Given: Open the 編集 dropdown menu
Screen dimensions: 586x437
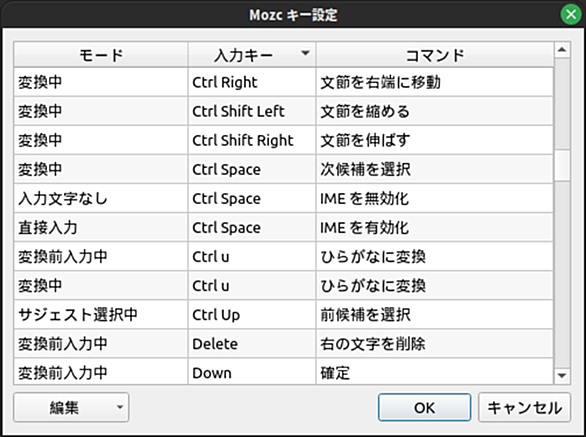Looking at the screenshot, I should pyautogui.click(x=71, y=407).
